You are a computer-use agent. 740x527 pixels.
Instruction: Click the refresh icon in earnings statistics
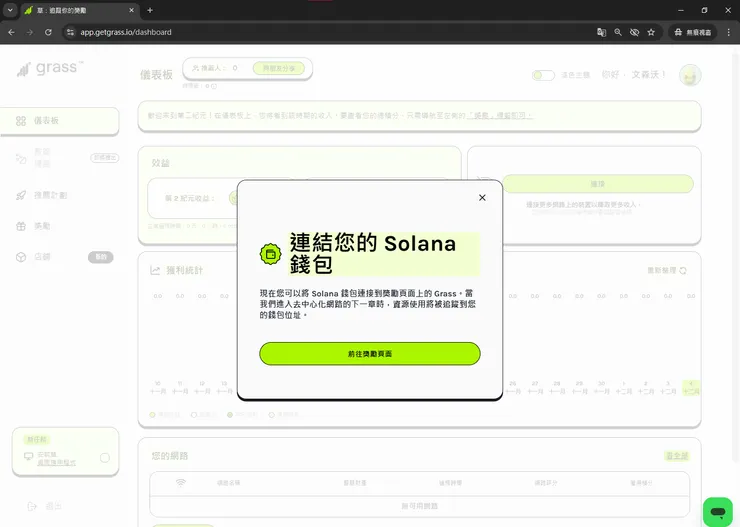[683, 270]
